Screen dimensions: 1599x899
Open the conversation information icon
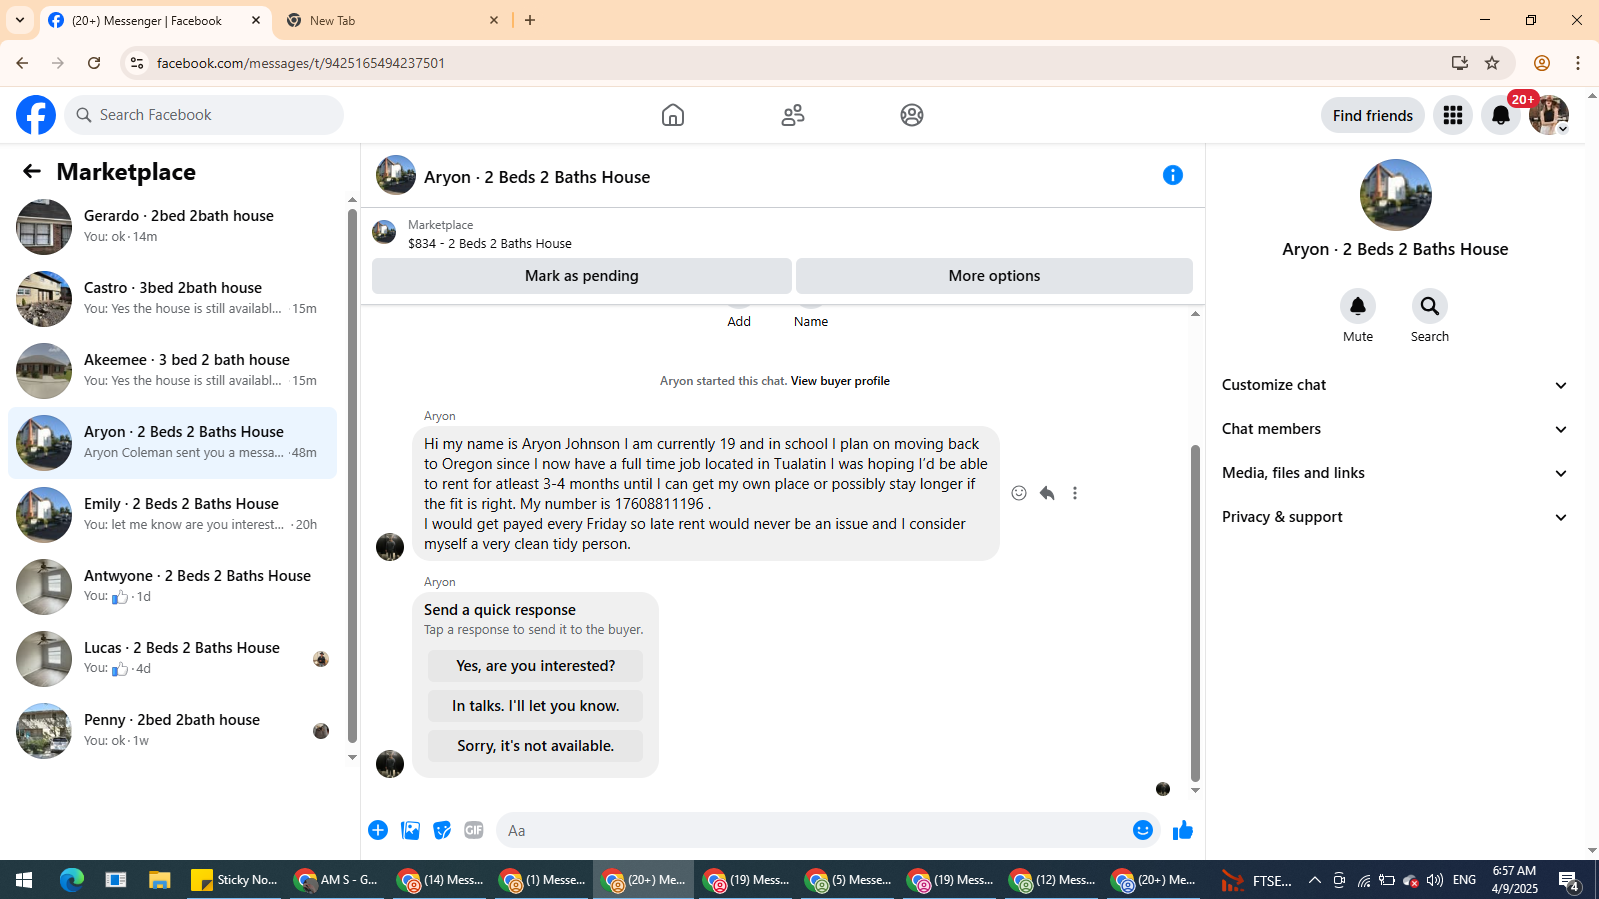[1173, 176]
